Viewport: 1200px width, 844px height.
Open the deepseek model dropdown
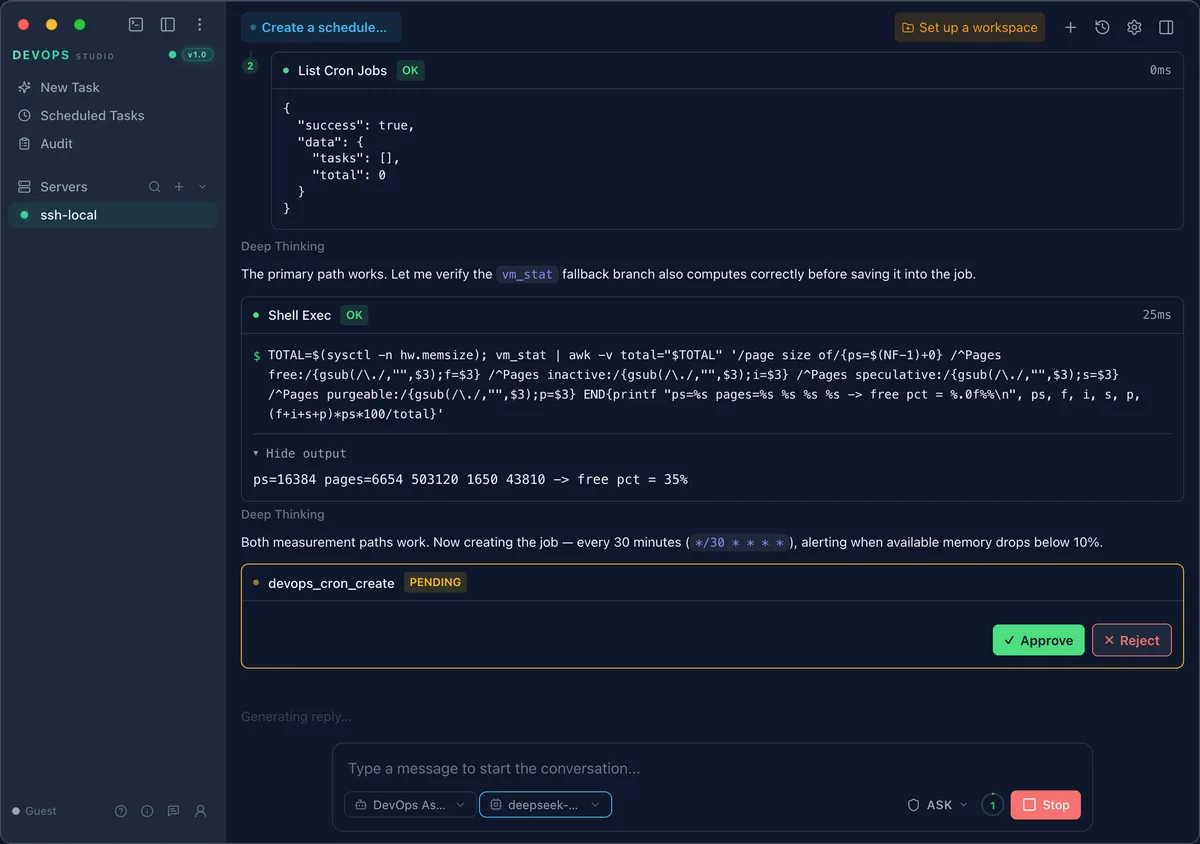tap(545, 804)
